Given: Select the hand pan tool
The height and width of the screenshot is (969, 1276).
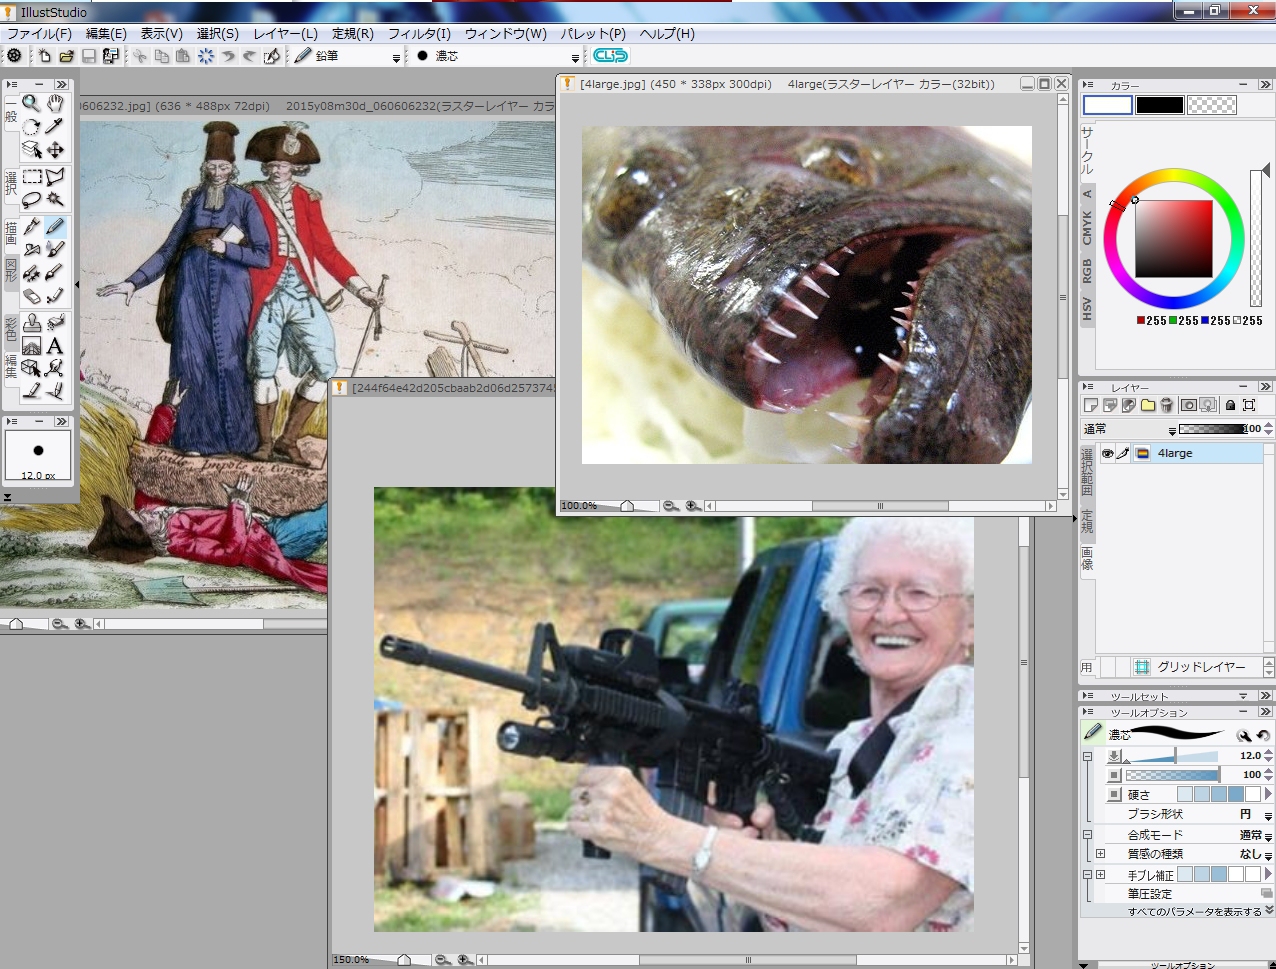Looking at the screenshot, I should click(56, 103).
